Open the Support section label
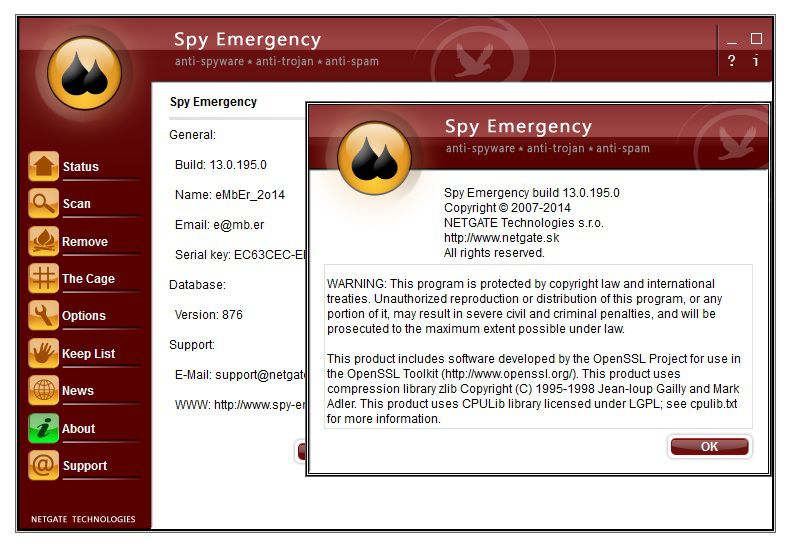 pos(85,466)
